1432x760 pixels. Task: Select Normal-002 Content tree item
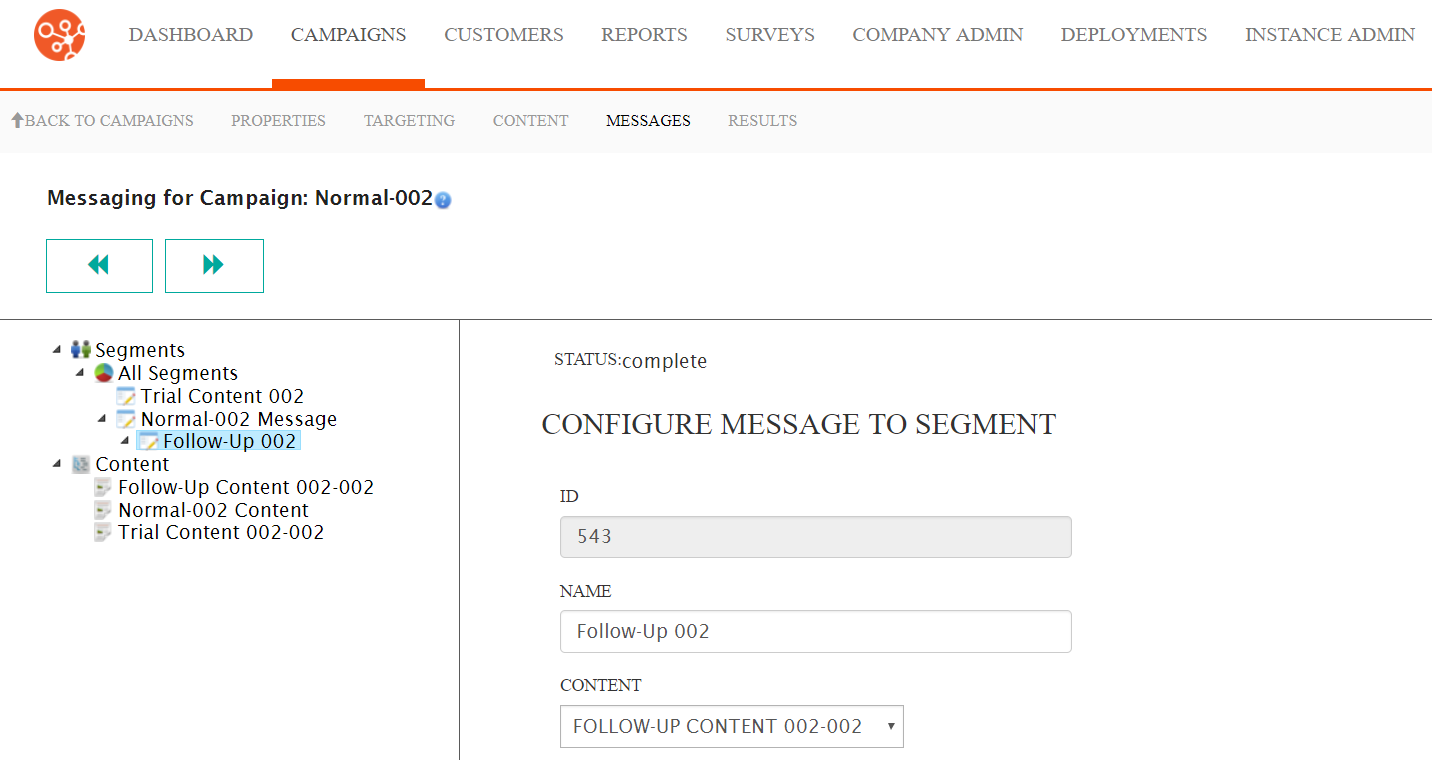(x=213, y=510)
